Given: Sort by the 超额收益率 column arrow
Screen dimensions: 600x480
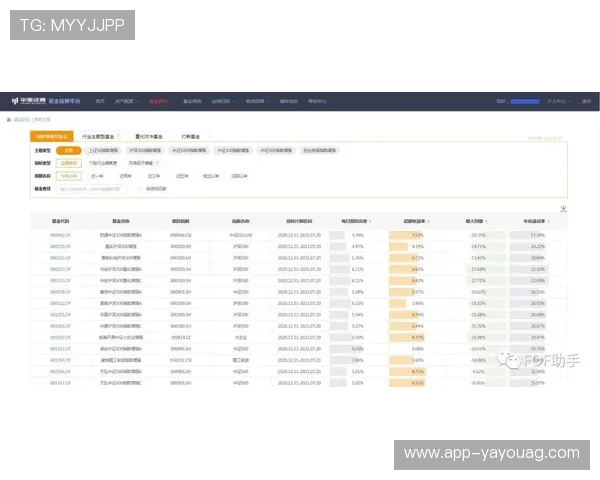Looking at the screenshot, I should (x=428, y=221).
